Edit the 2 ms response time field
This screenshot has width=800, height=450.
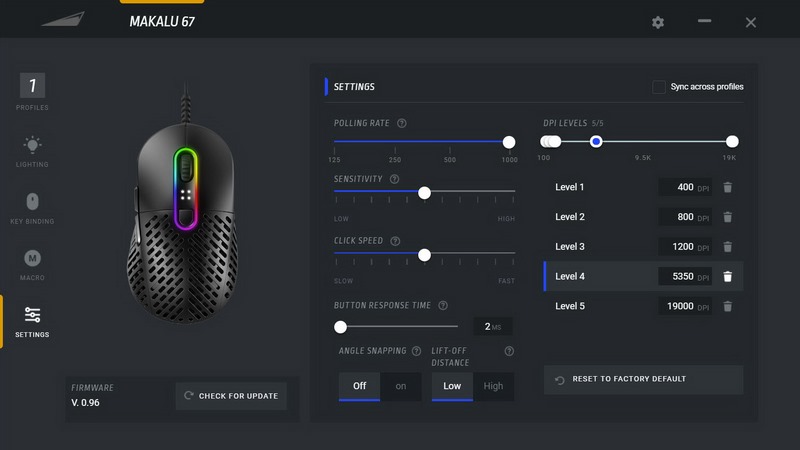coord(492,327)
